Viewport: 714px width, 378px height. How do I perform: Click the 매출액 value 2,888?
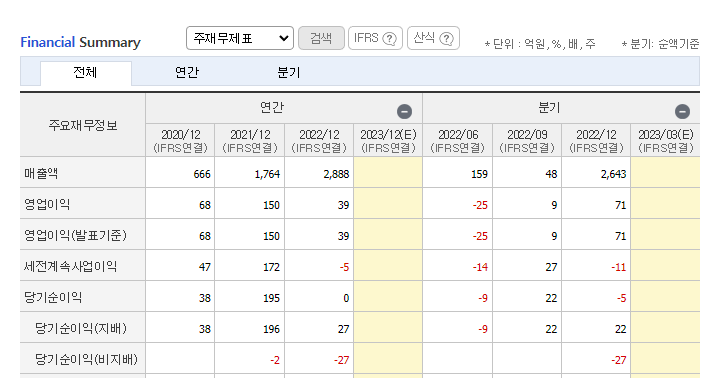(x=336, y=174)
